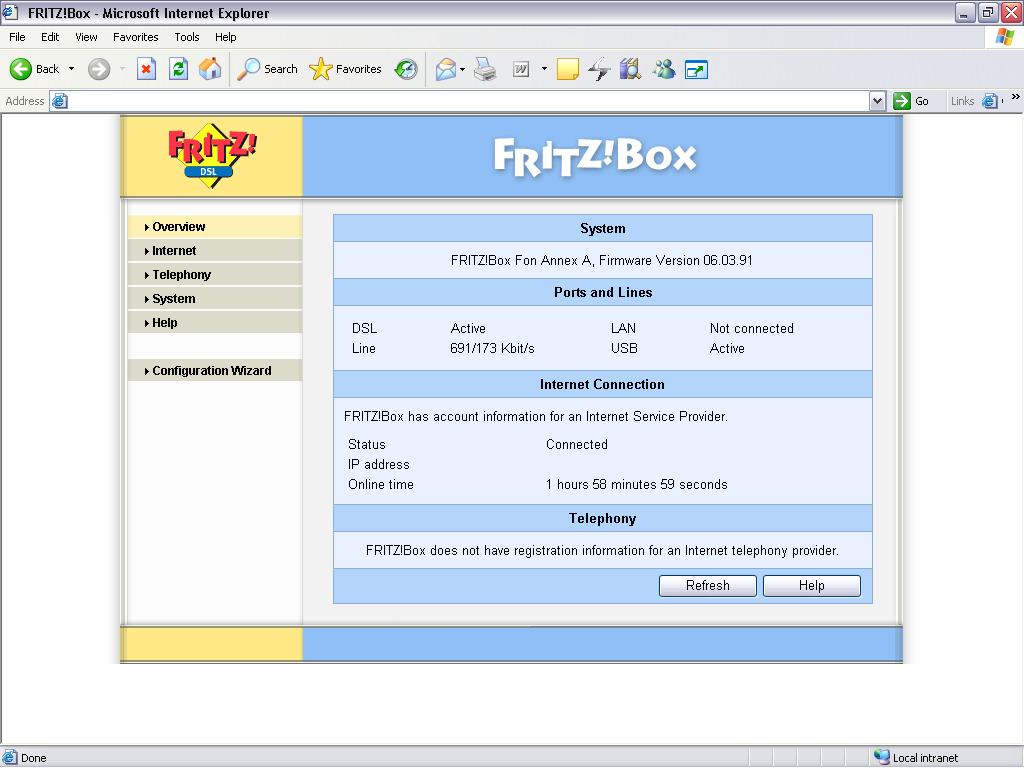
Task: Click Edit with Word icon
Action: (520, 69)
